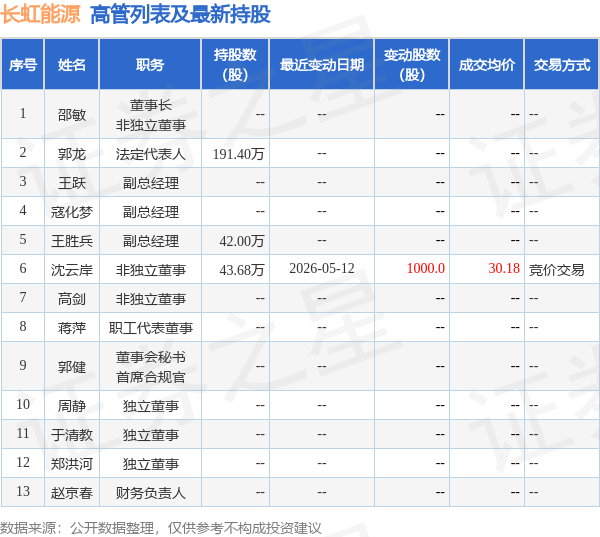Click 郭龙's holding 191.40万

click(238, 154)
